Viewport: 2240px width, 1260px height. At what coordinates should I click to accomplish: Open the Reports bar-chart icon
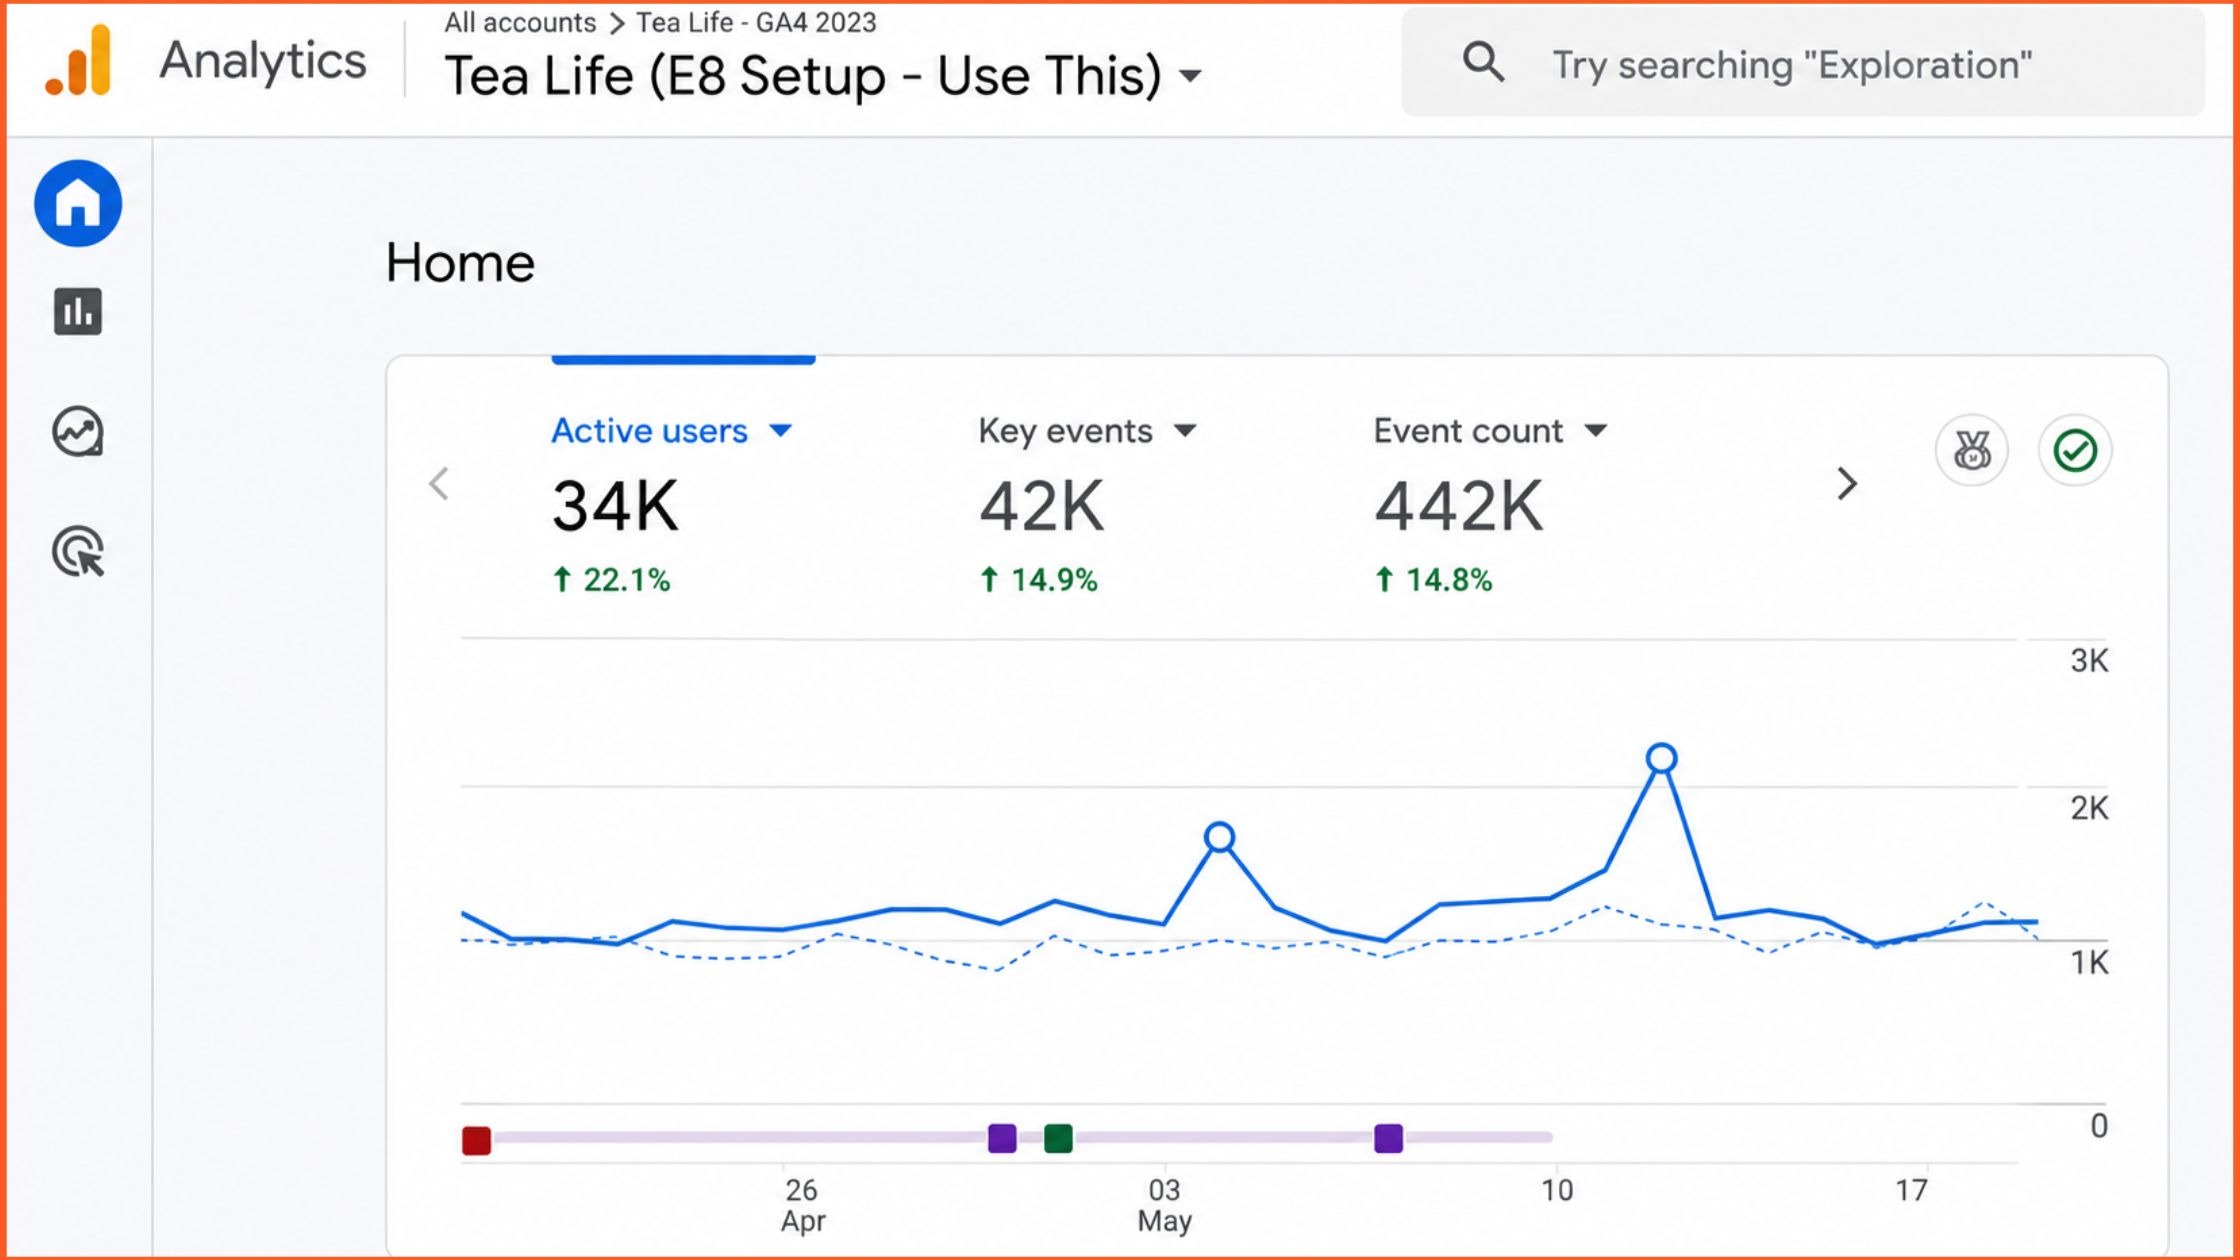pyautogui.click(x=78, y=311)
